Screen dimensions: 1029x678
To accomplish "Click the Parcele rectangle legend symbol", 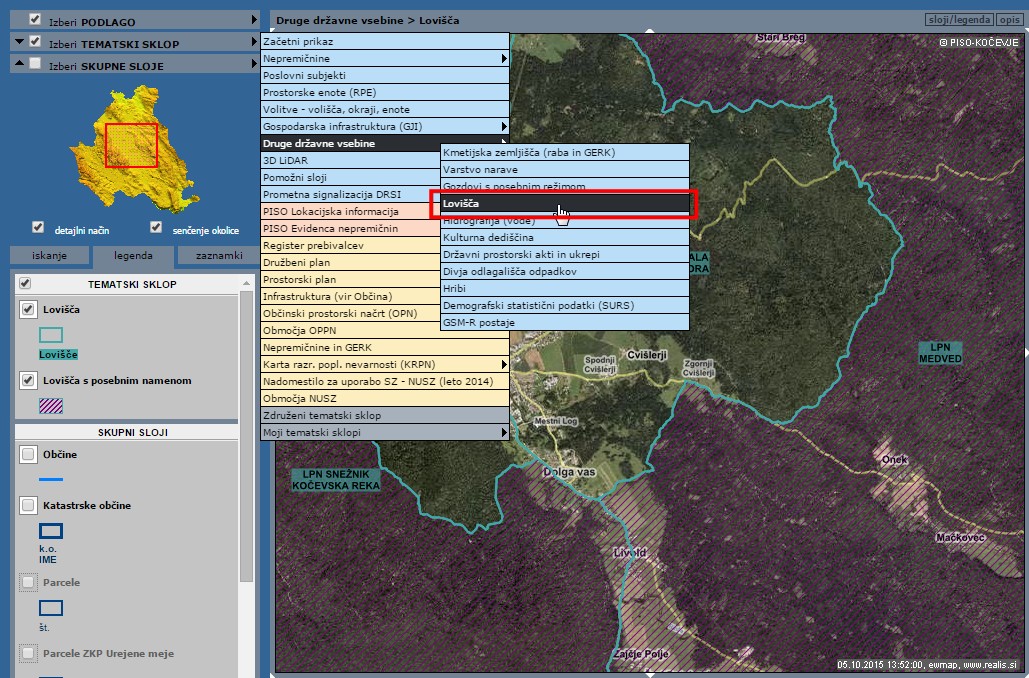I will (x=51, y=607).
